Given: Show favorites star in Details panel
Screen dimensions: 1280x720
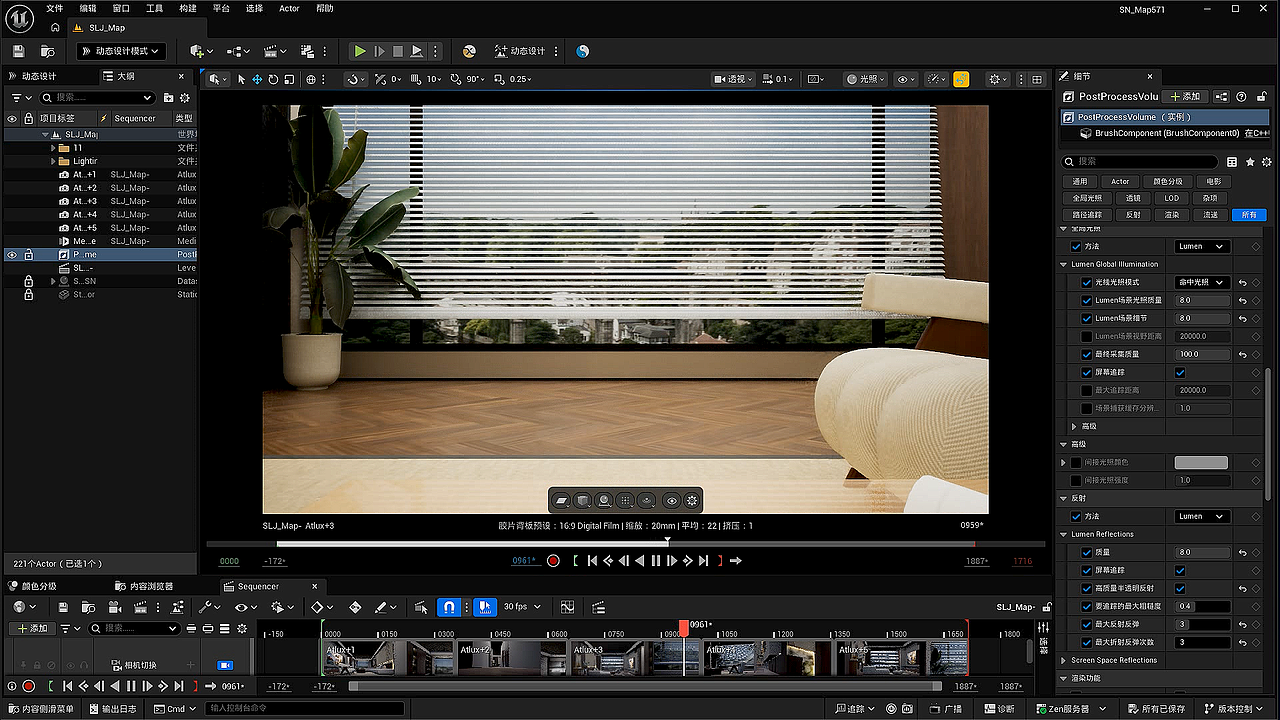Looking at the screenshot, I should 1250,161.
